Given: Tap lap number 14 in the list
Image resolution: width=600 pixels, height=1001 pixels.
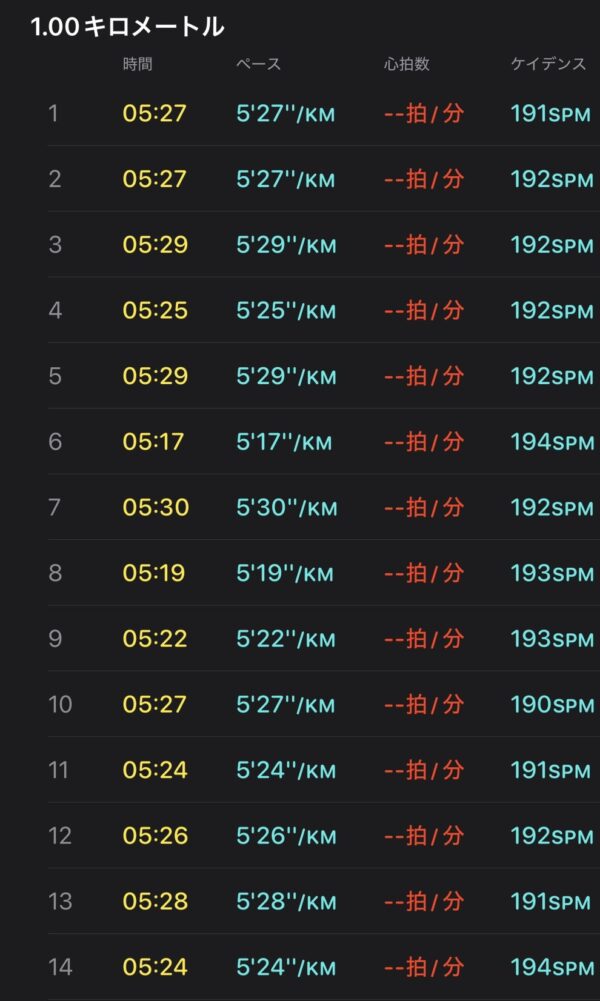Looking at the screenshot, I should click(x=60, y=967).
